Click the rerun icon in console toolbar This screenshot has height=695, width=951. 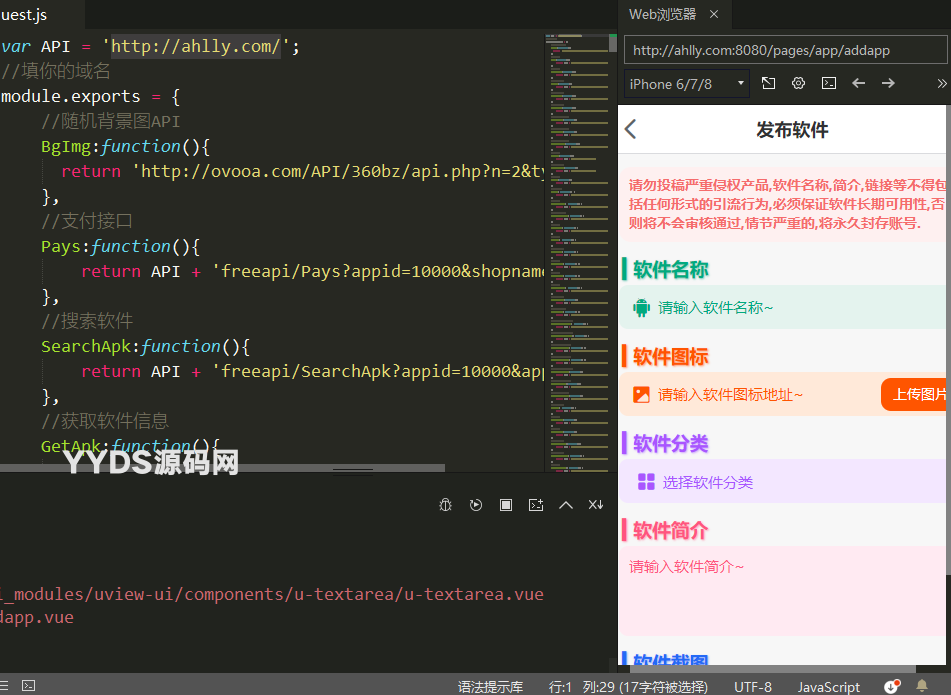pyautogui.click(x=476, y=505)
